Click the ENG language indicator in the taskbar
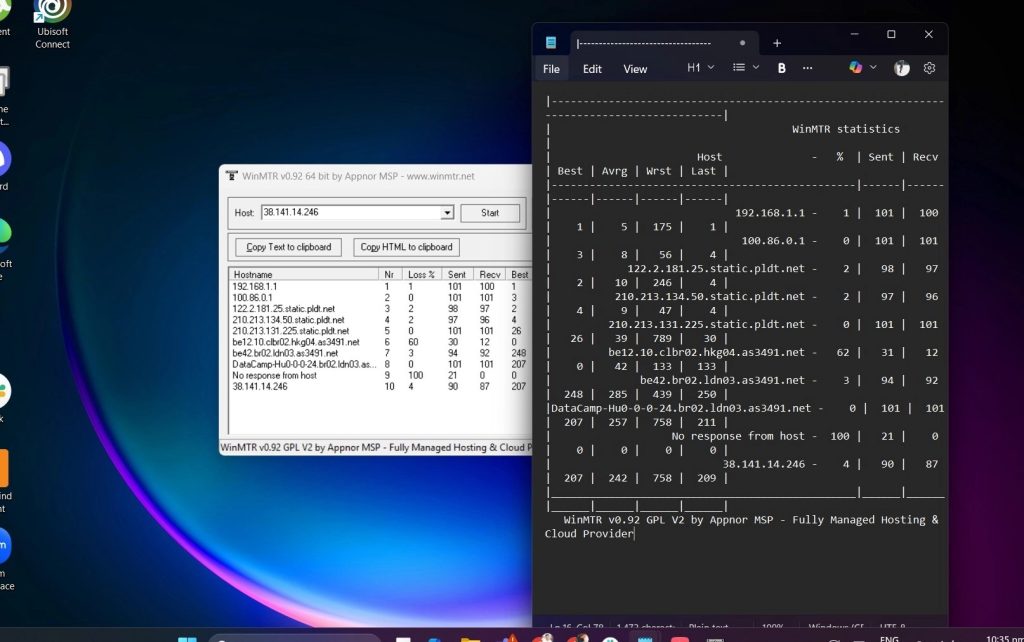1024x642 pixels. (x=889, y=638)
